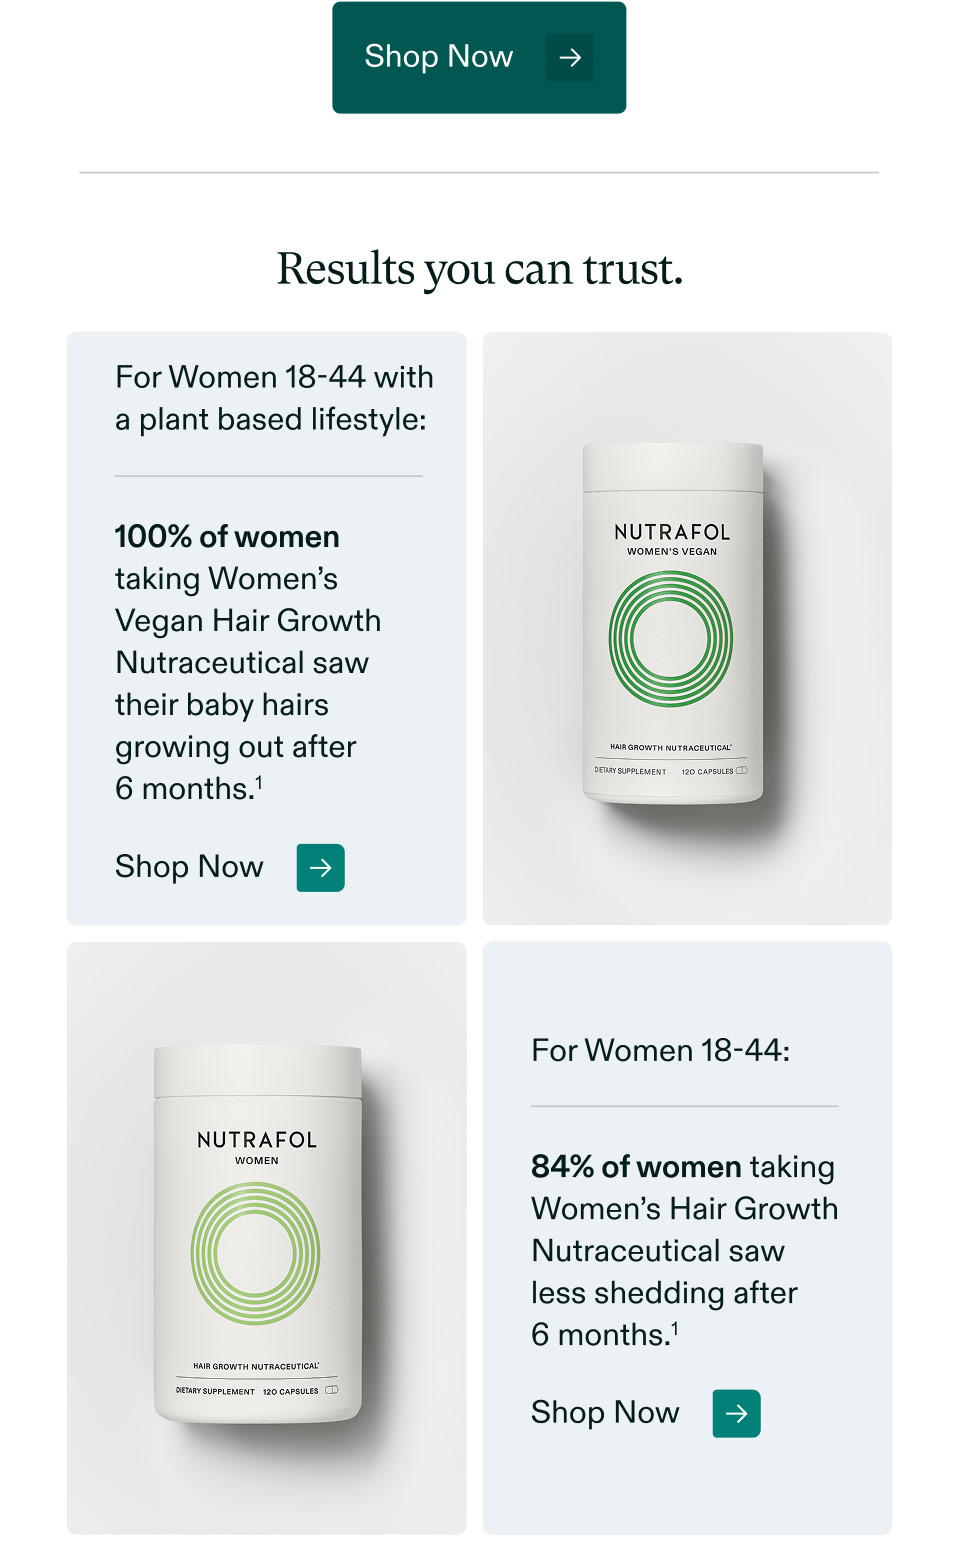Image resolution: width=960 pixels, height=1544 pixels.
Task: Click footnote 1 after '6 months' in shedding card
Action: [x=675, y=1329]
